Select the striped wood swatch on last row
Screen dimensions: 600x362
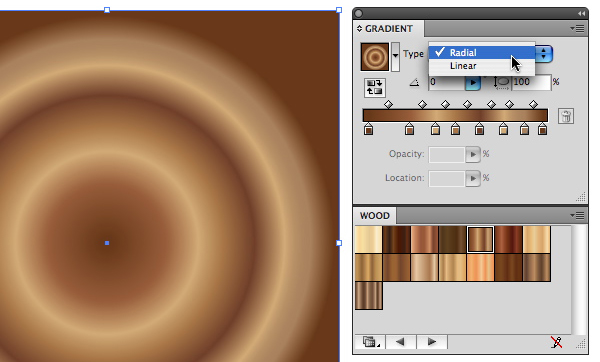368,295
